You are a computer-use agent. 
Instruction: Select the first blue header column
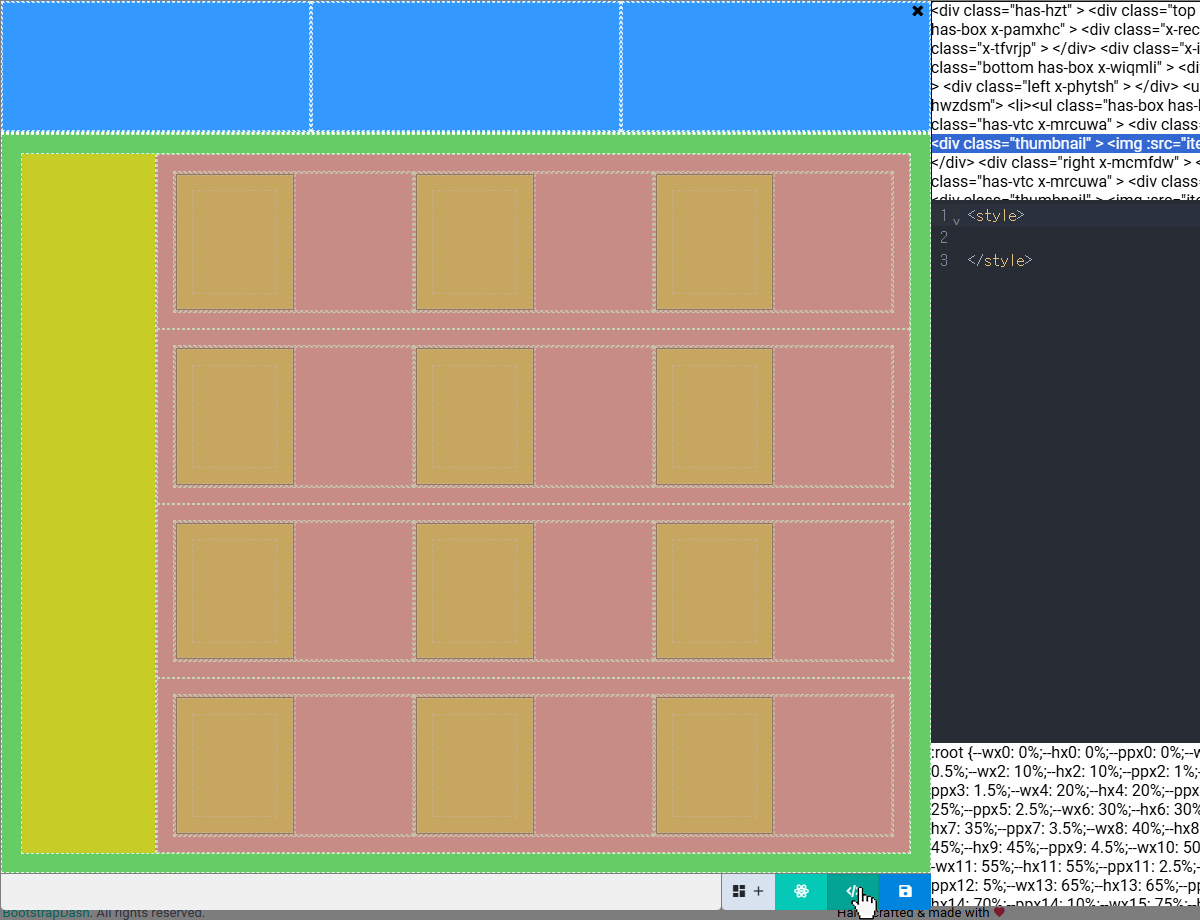[156, 66]
